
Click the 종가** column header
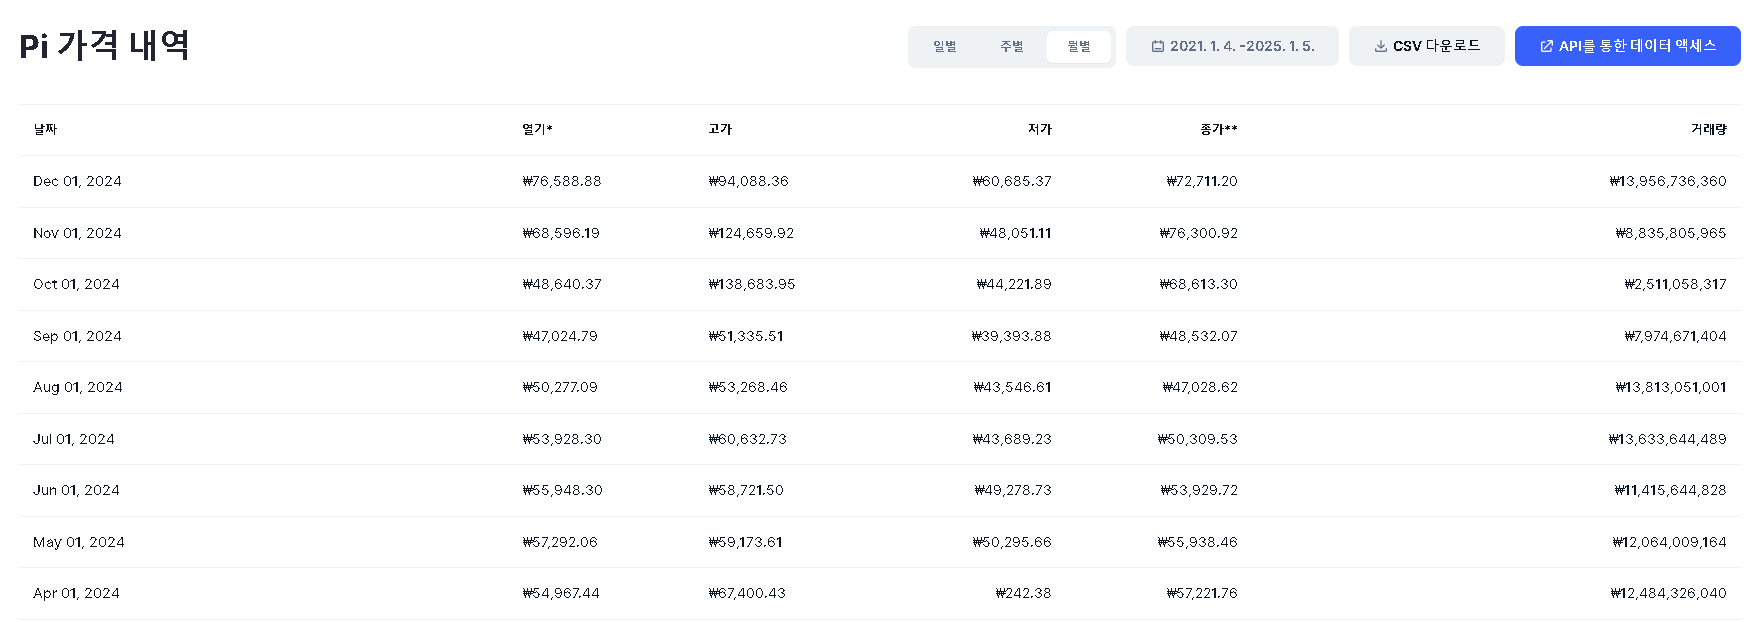pyautogui.click(x=1219, y=129)
